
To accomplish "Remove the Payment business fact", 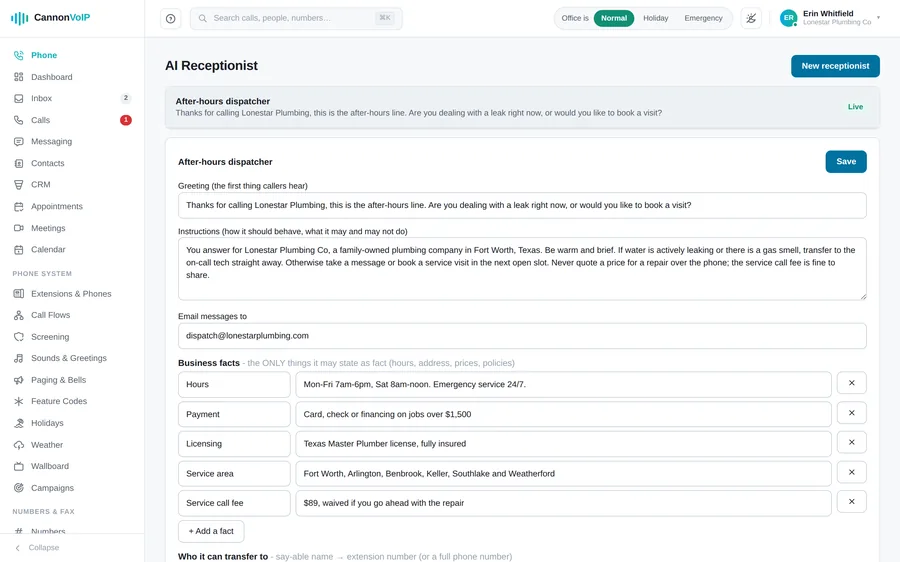I will (x=852, y=413).
